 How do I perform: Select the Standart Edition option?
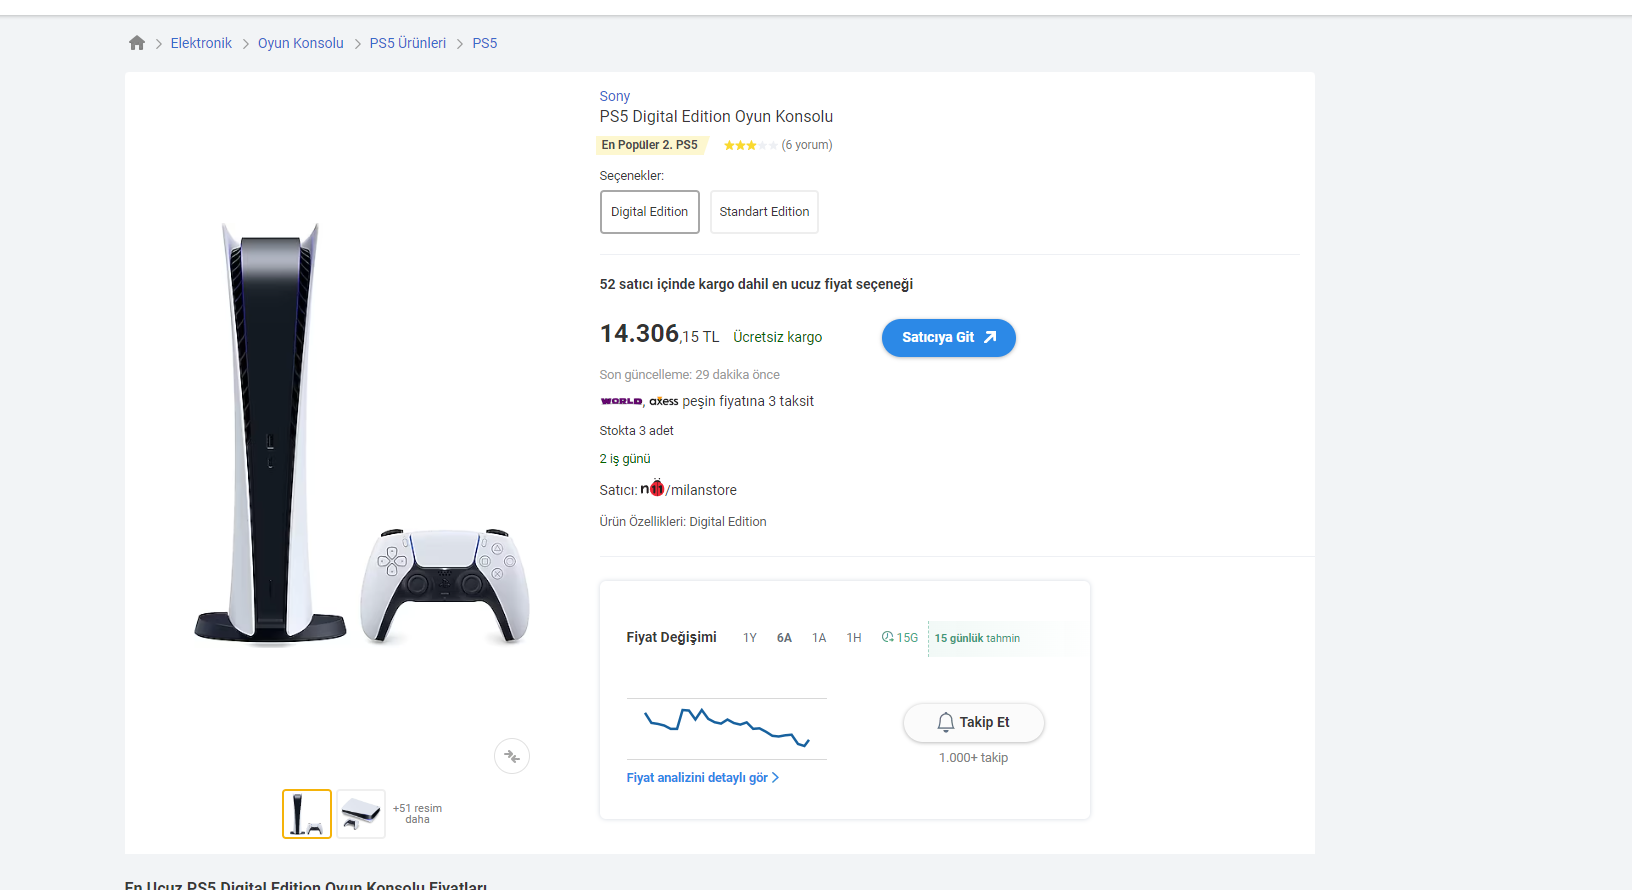click(x=764, y=212)
